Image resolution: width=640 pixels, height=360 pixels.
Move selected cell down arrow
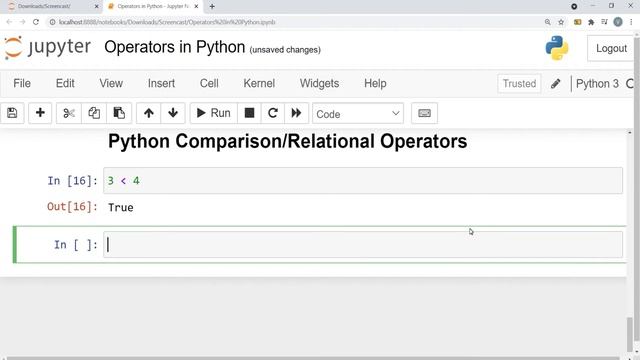pyautogui.click(x=173, y=113)
